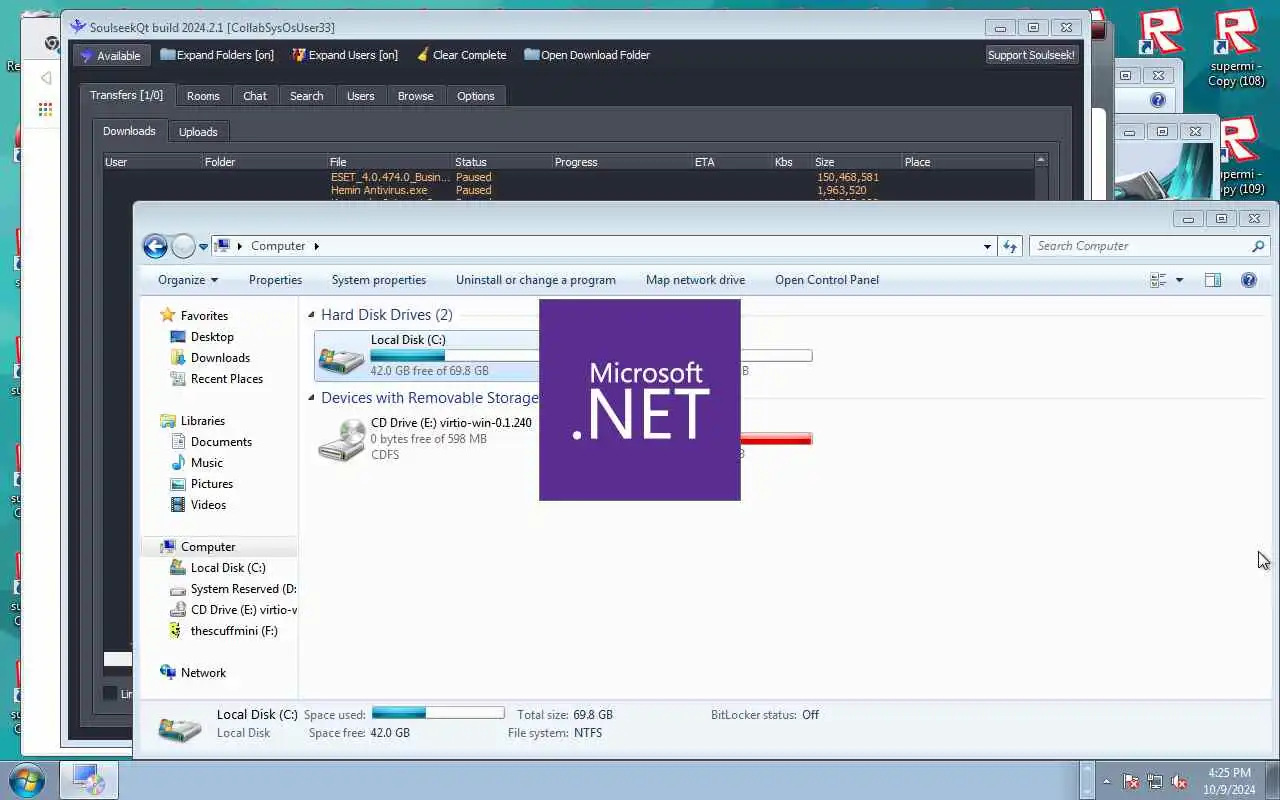The width and height of the screenshot is (1280, 800).
Task: Collapse the Hard Disk Drives (2) group
Action: click(311, 315)
